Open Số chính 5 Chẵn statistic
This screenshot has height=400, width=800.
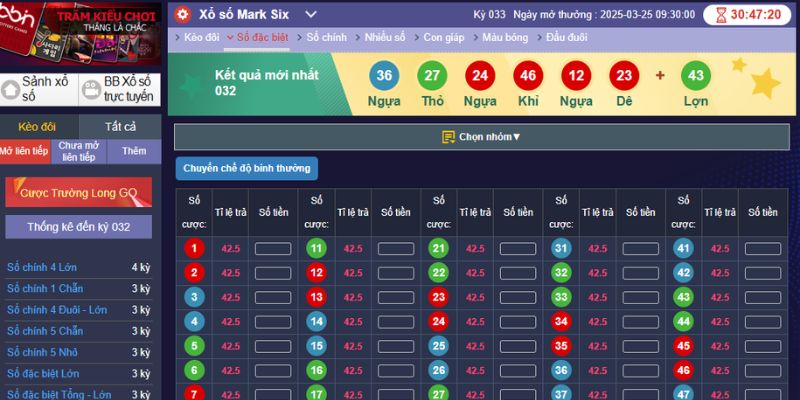tap(45, 331)
